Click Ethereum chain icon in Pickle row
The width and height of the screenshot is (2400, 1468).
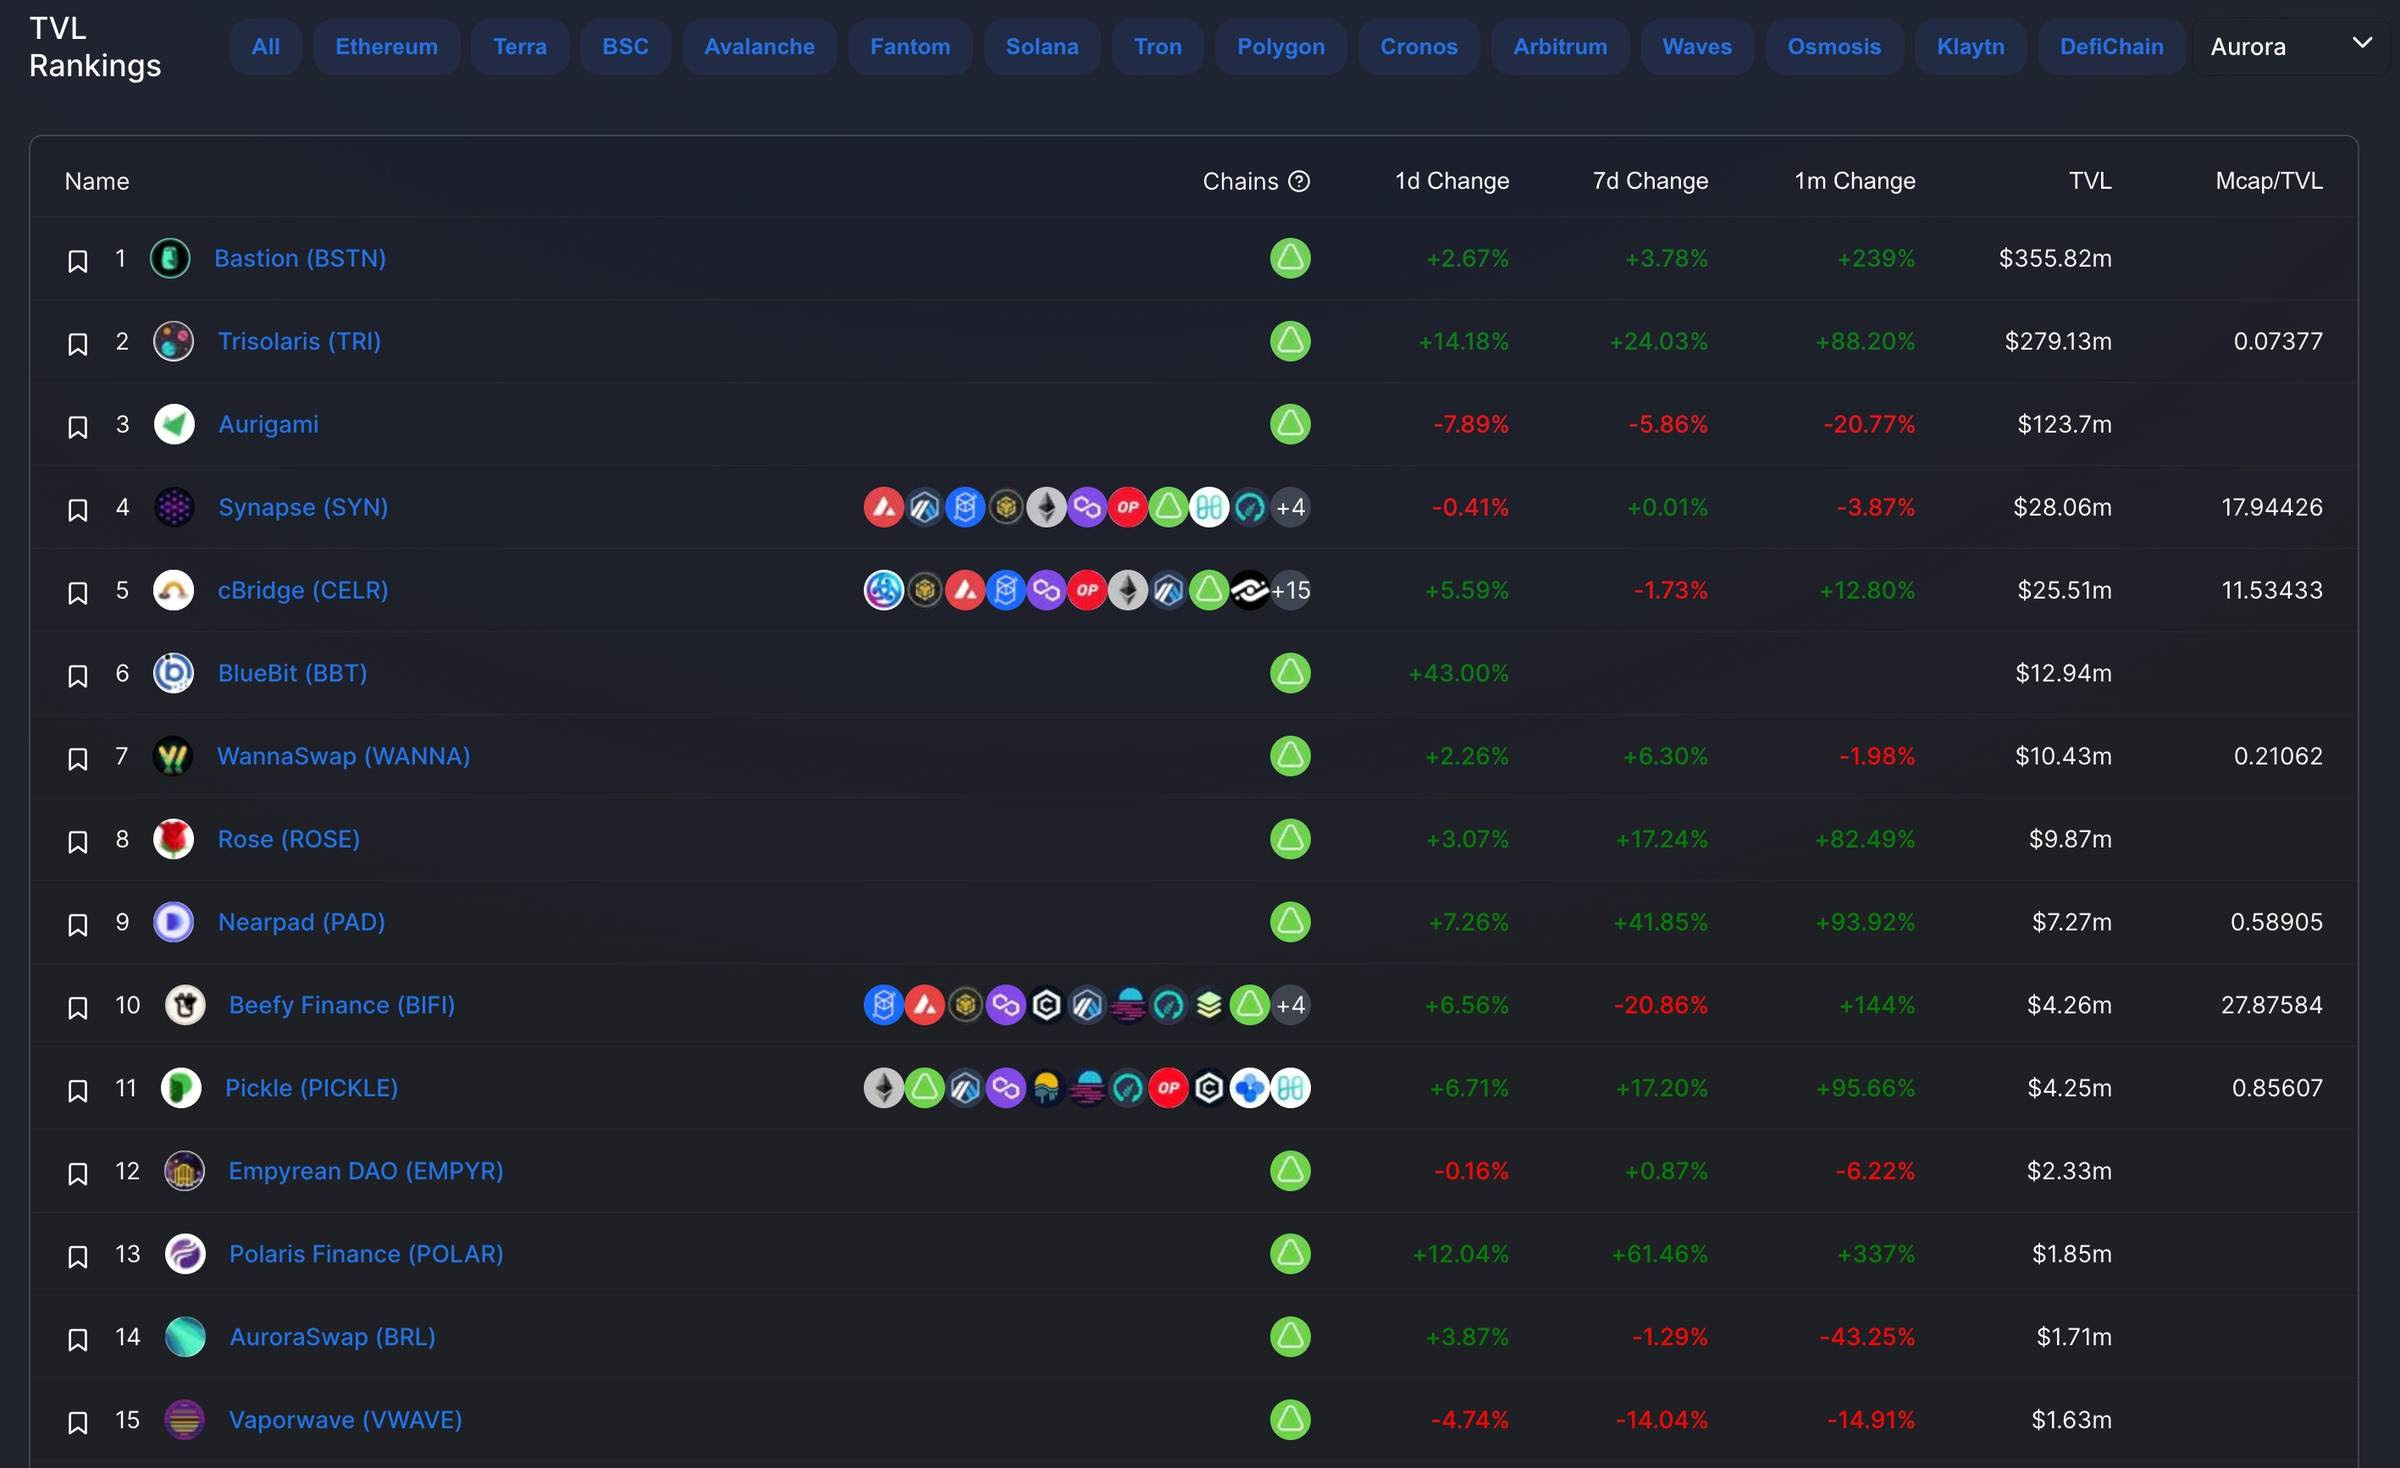(x=883, y=1088)
